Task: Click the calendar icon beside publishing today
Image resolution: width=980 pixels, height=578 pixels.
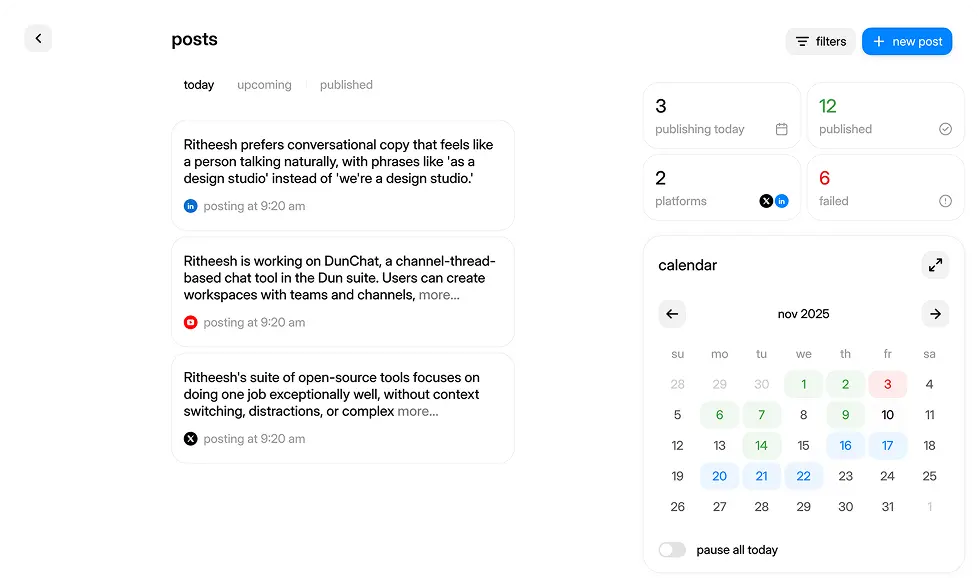Action: 781,128
